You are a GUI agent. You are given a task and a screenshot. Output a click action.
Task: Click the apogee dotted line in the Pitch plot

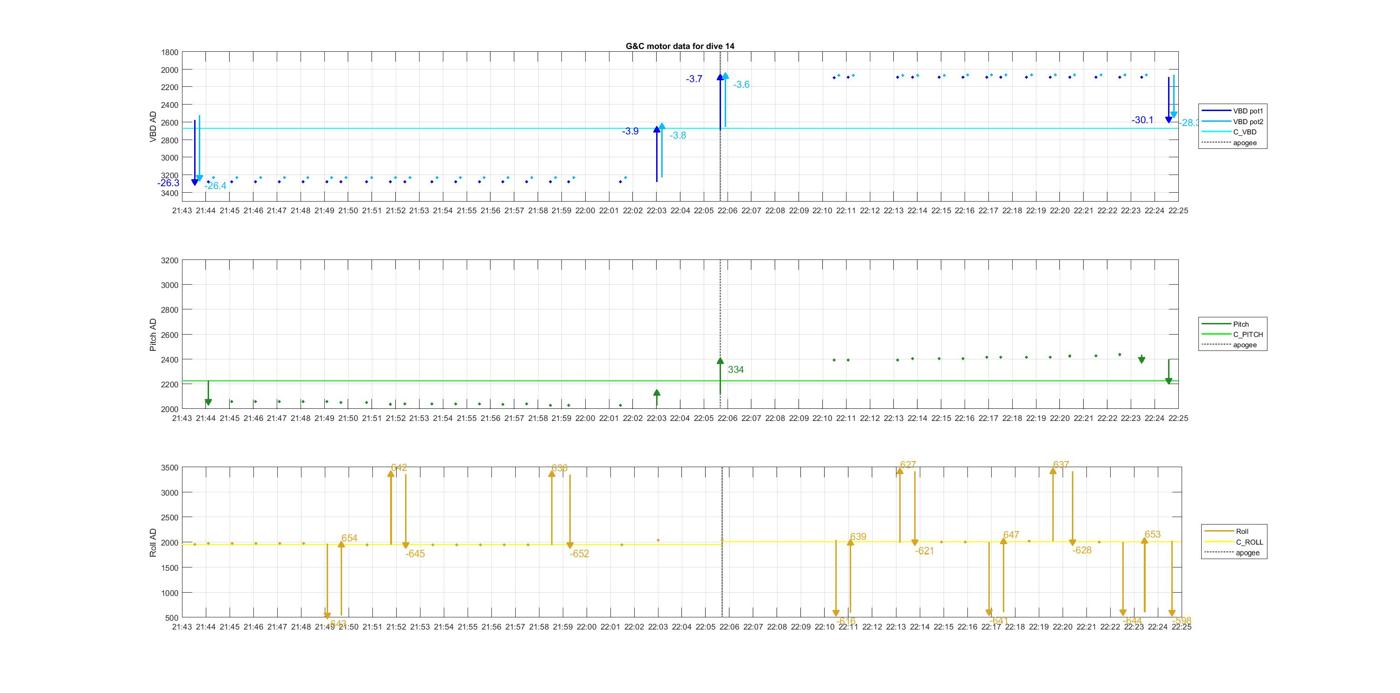721,334
